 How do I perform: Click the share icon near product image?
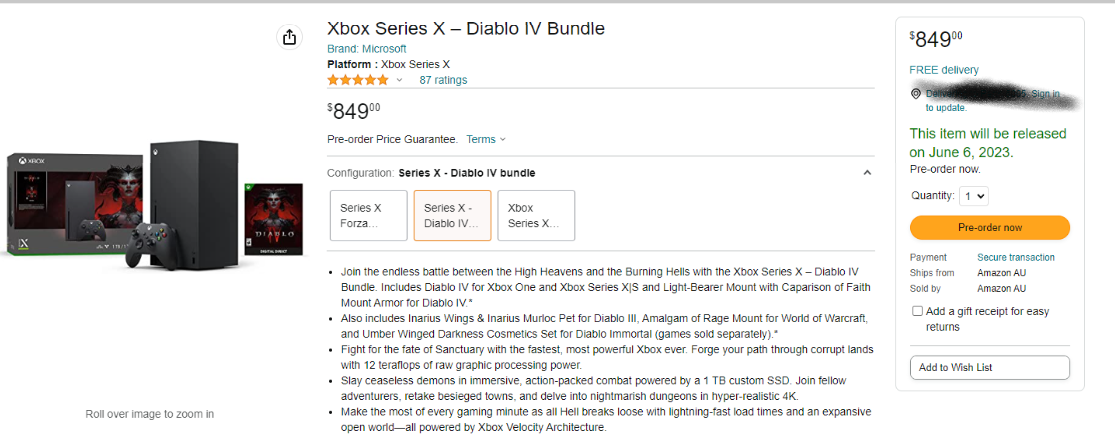tap(289, 37)
